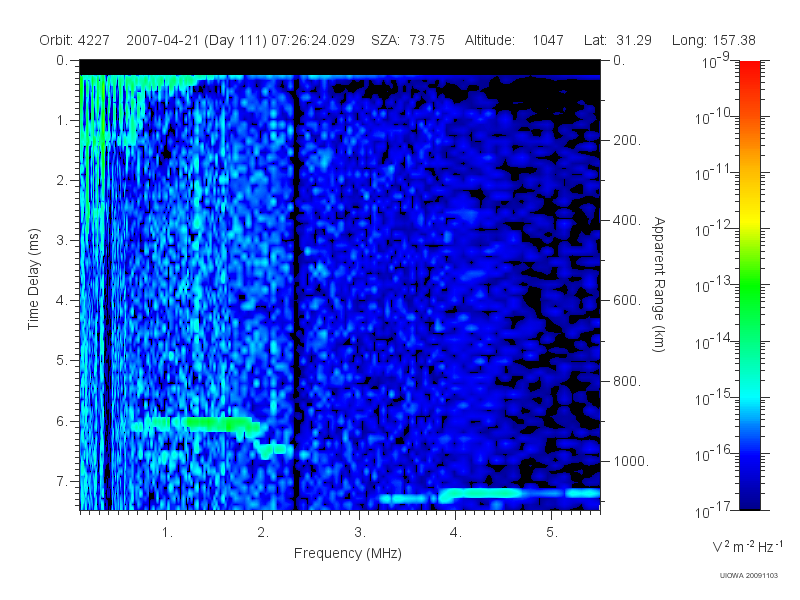Click the 10^-9 color scale label
This screenshot has width=800, height=600.
tap(716, 62)
